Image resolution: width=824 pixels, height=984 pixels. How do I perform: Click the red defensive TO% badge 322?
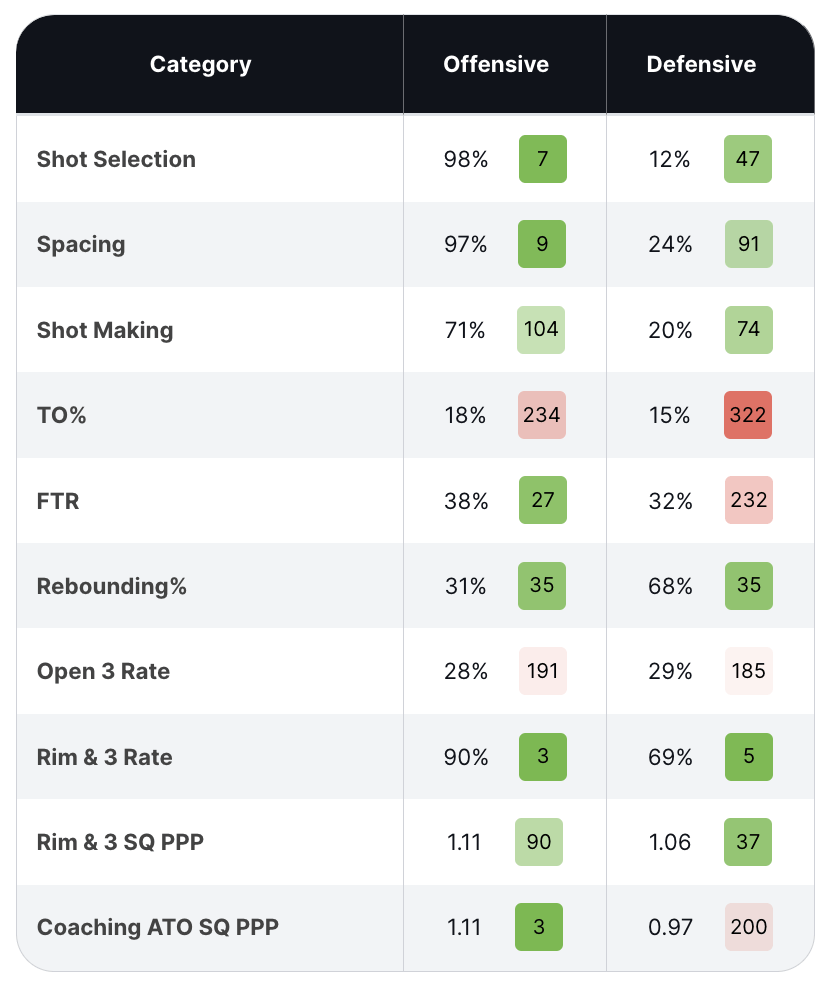[x=748, y=415]
